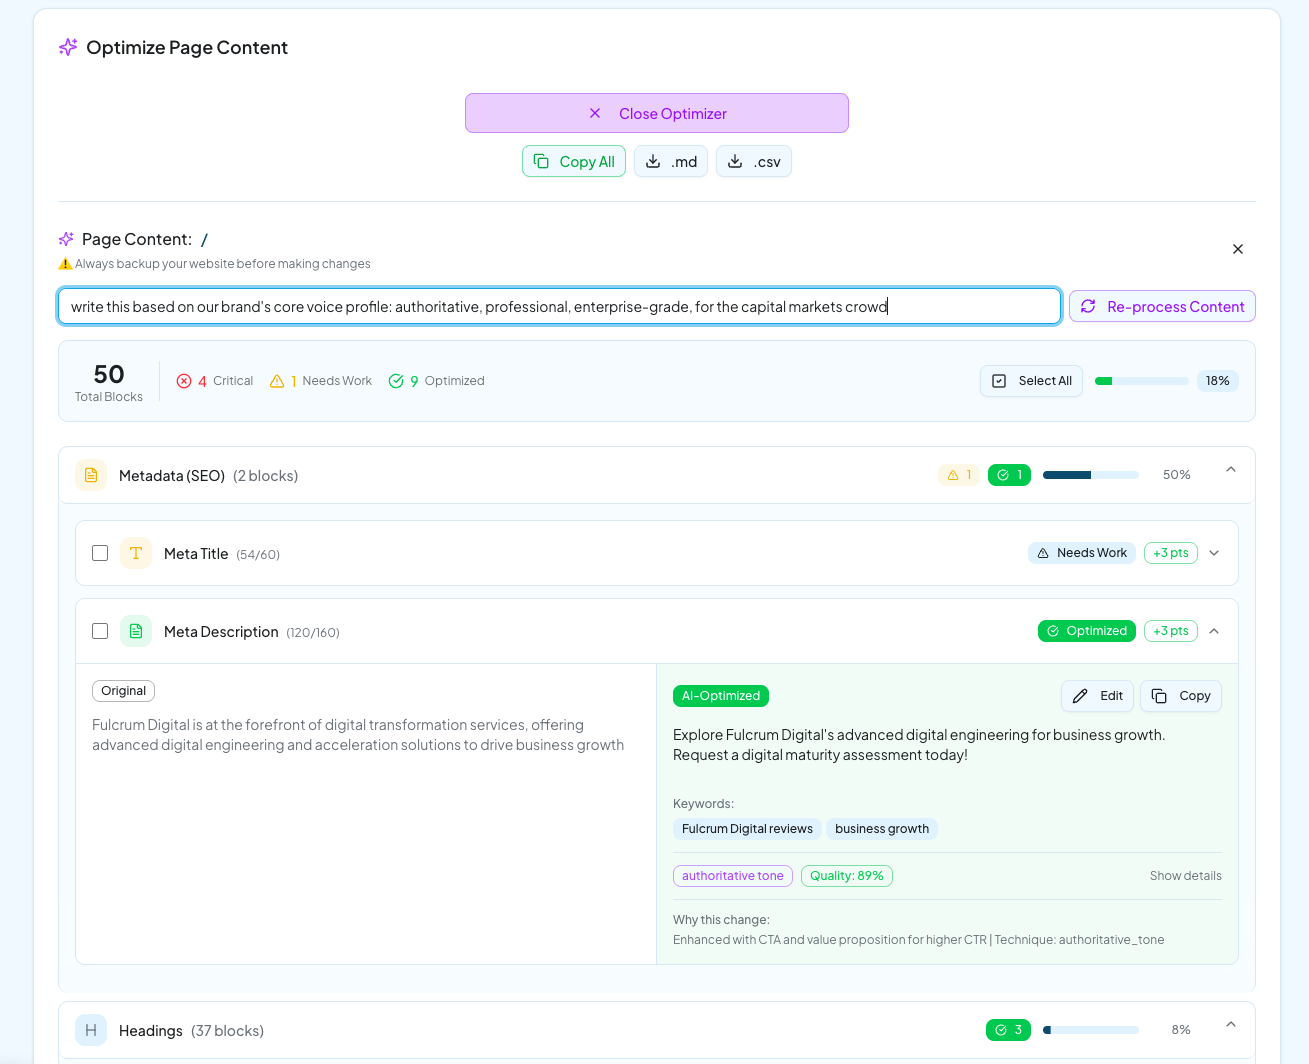Click the Headings H icon
The height and width of the screenshot is (1064, 1309).
click(x=91, y=1030)
